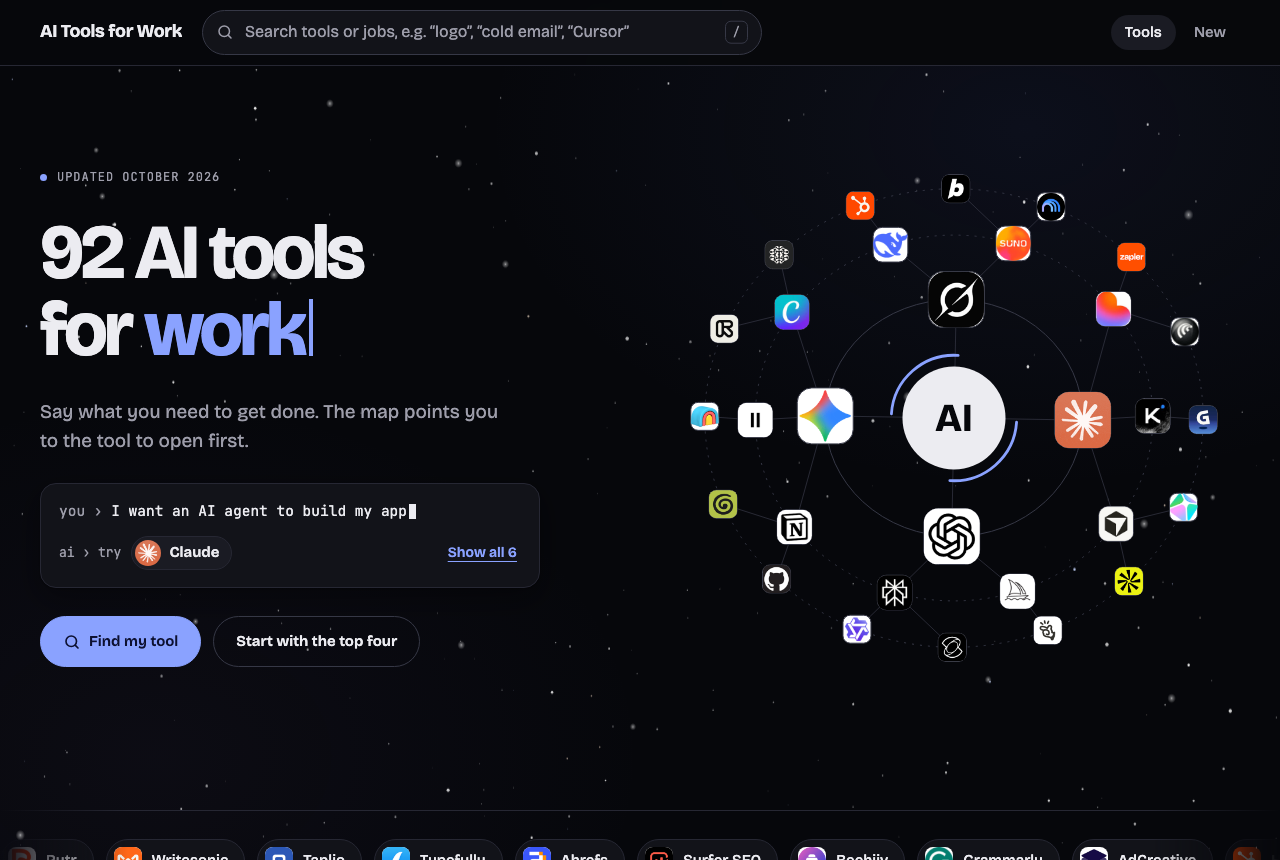Go home via AI Tools for Work logo
The height and width of the screenshot is (860, 1280).
click(x=111, y=31)
